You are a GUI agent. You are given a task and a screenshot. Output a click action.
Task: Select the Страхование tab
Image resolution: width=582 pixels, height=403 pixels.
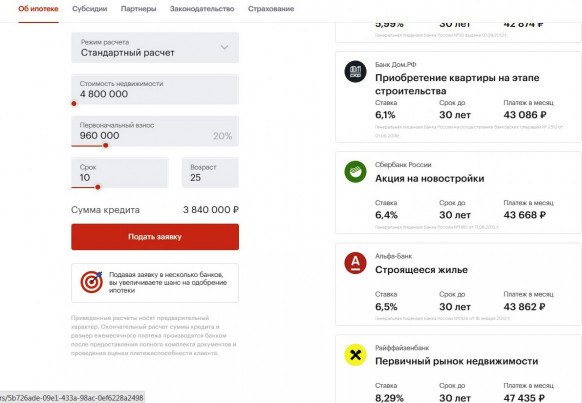(271, 9)
